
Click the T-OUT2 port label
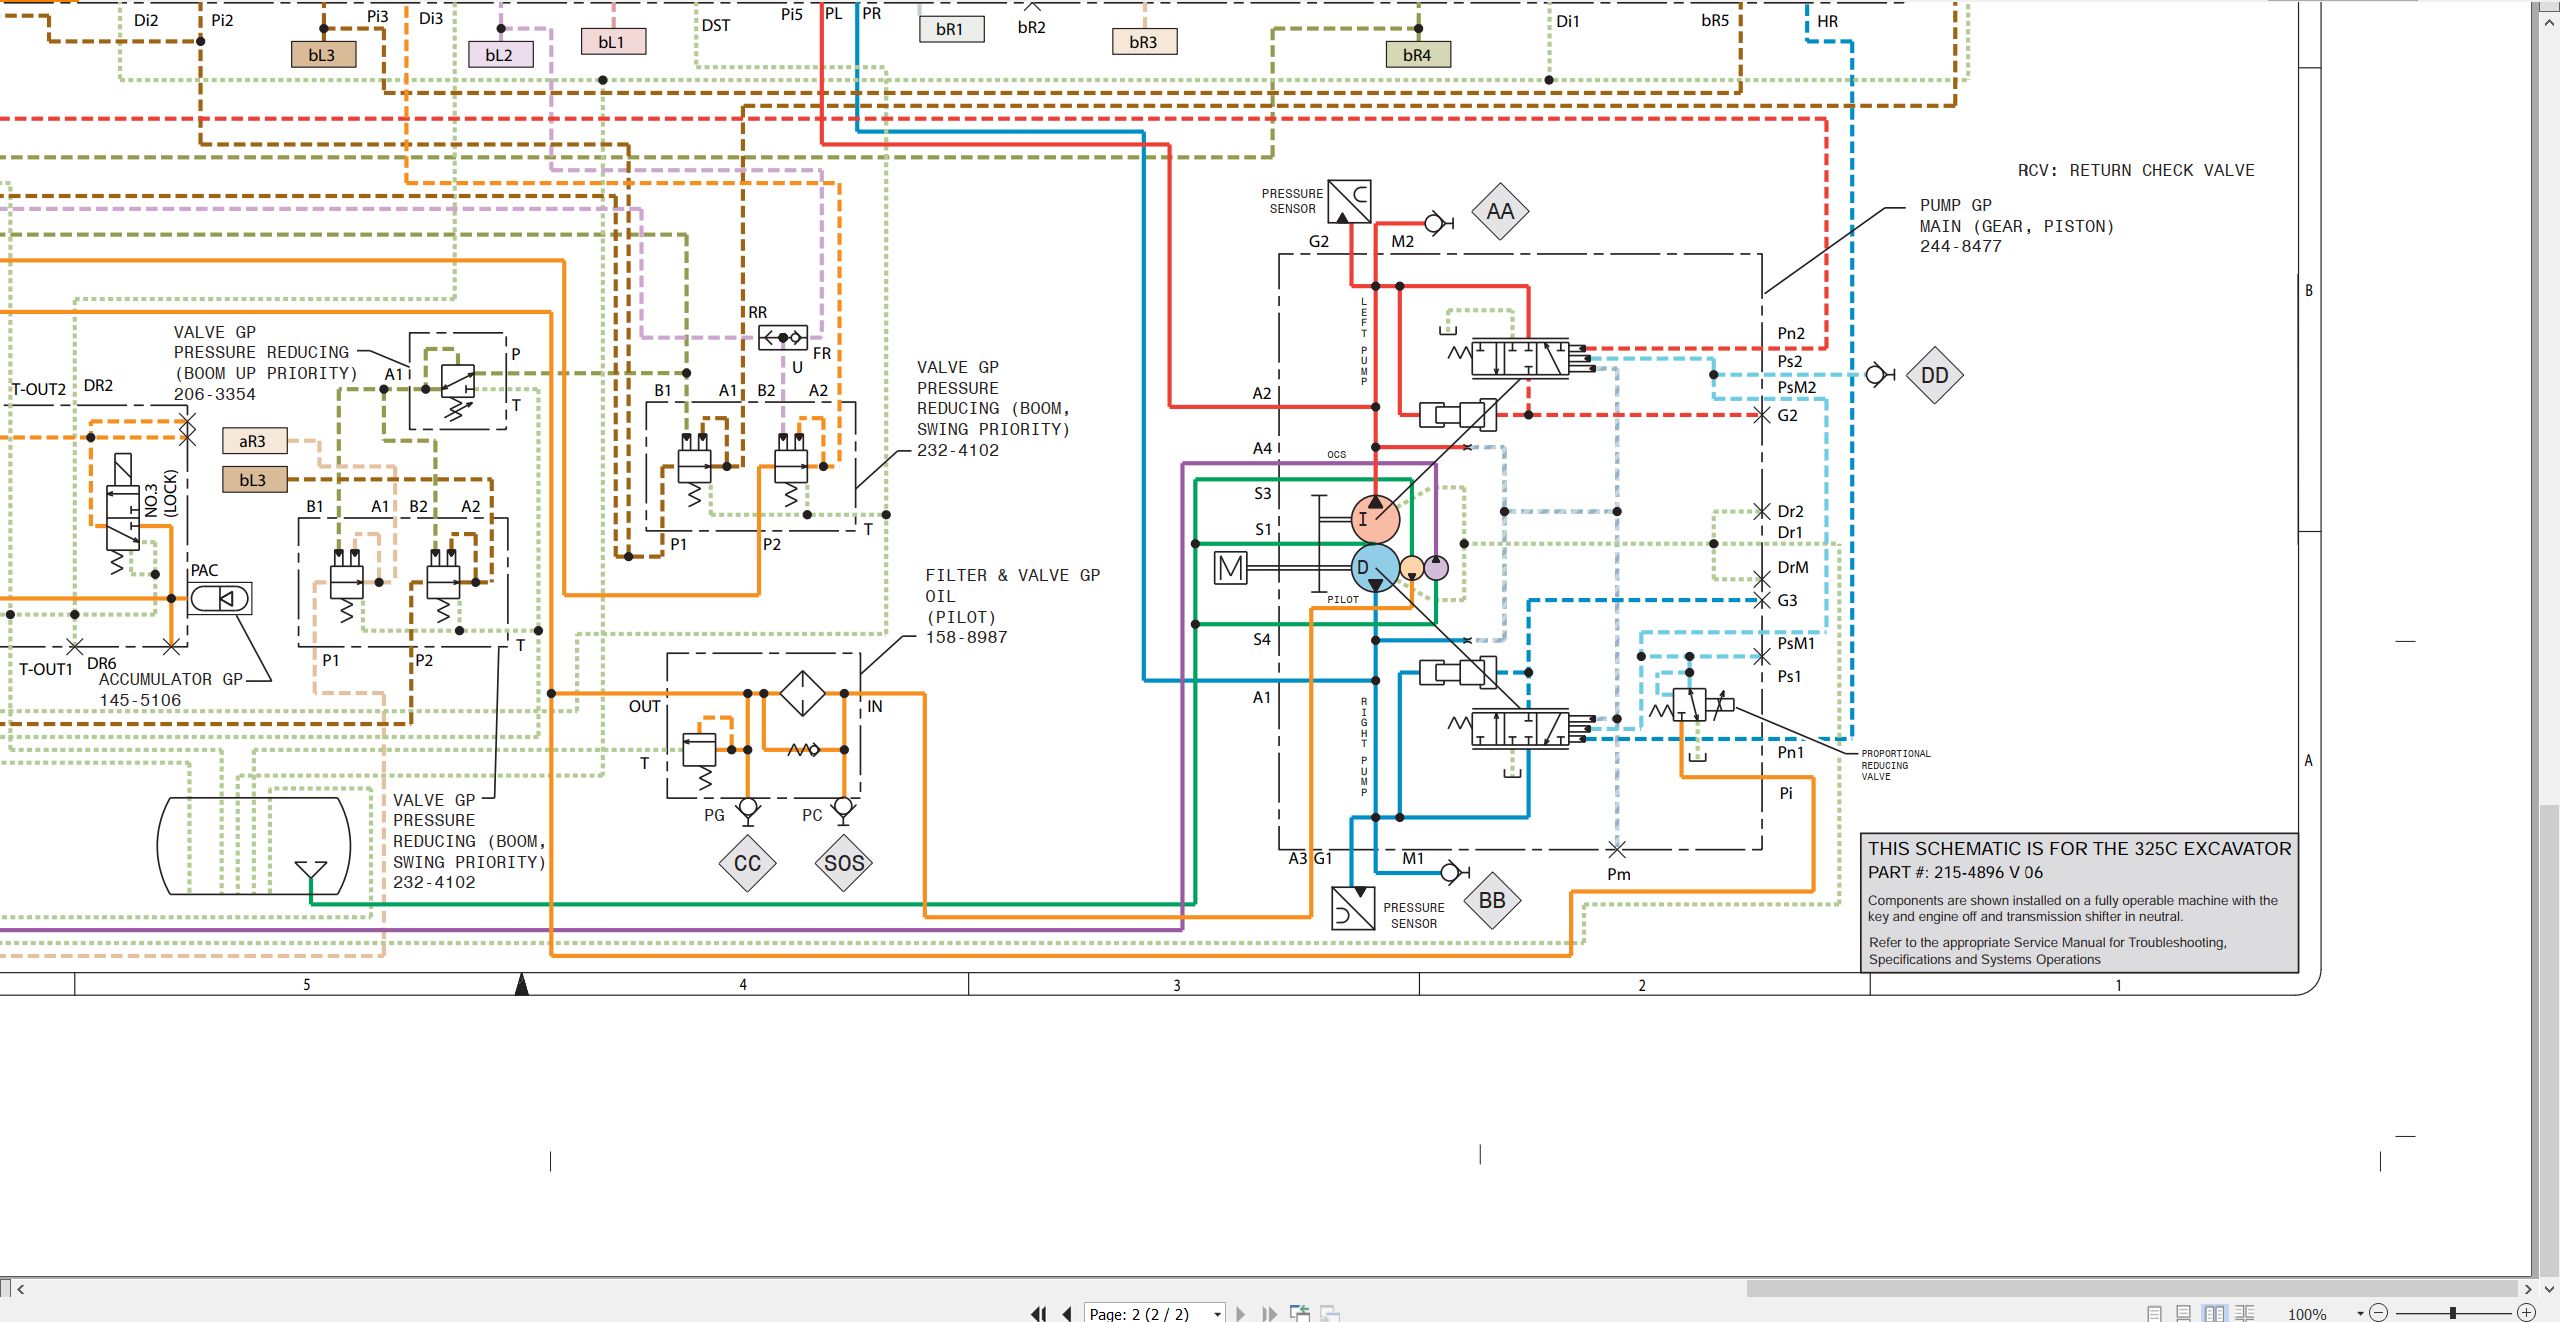pos(39,390)
